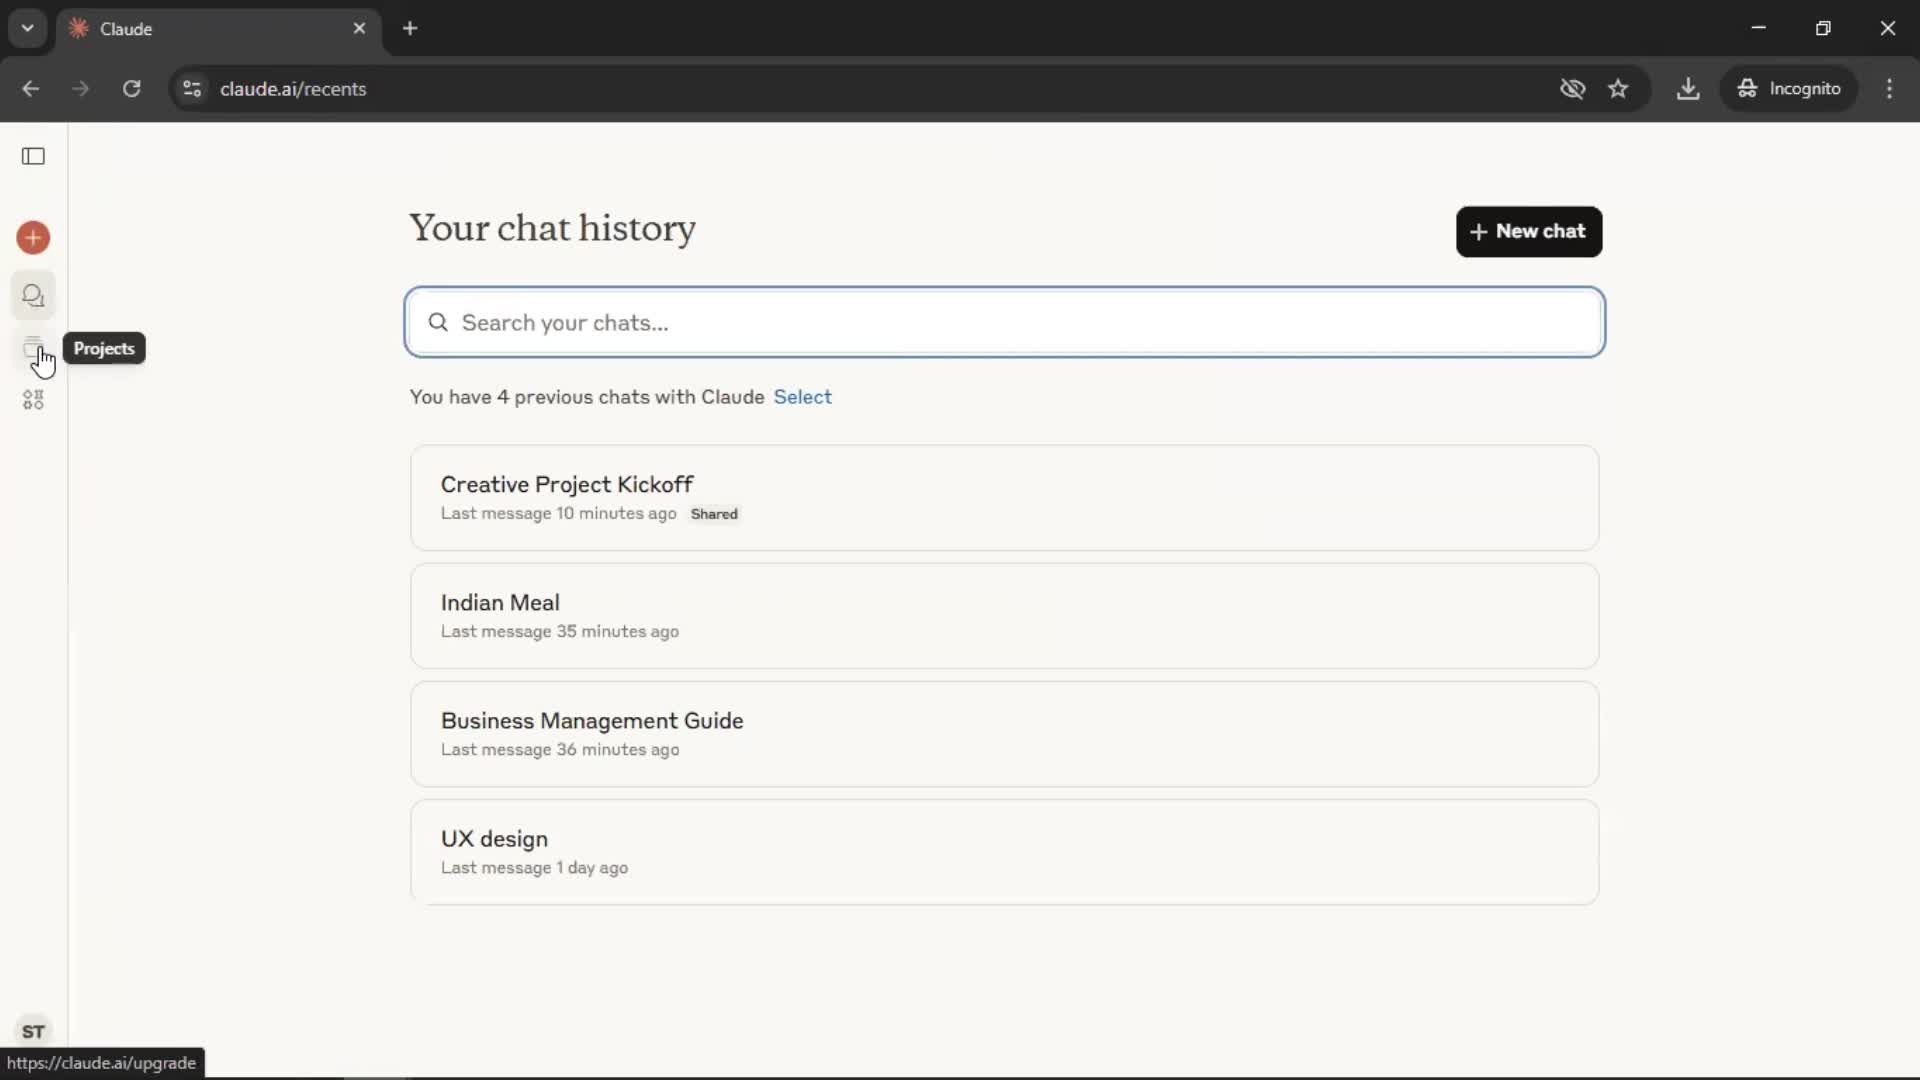Open the UX design chat

[x=1004, y=852]
